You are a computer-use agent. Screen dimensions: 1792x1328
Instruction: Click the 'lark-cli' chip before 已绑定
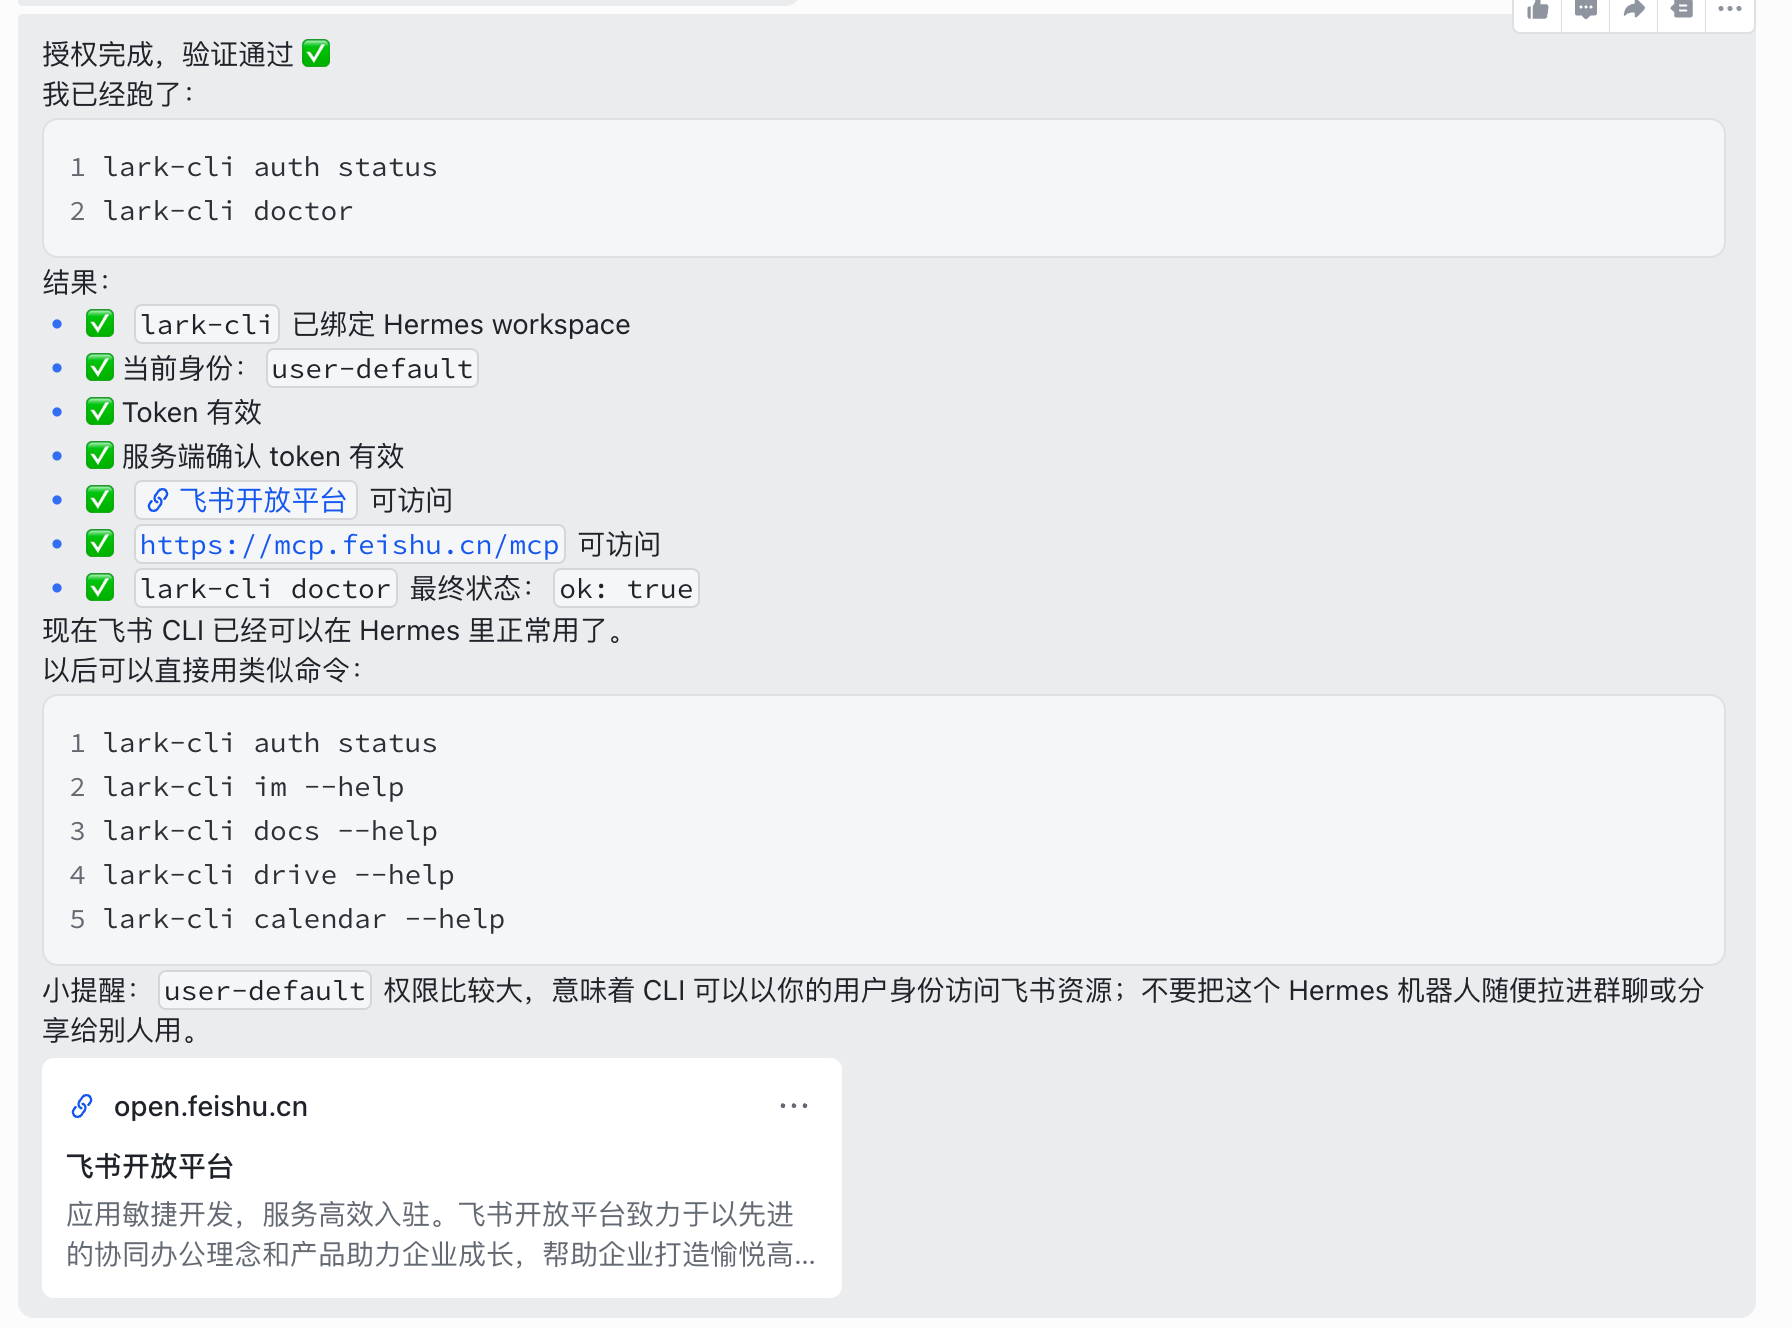207,324
